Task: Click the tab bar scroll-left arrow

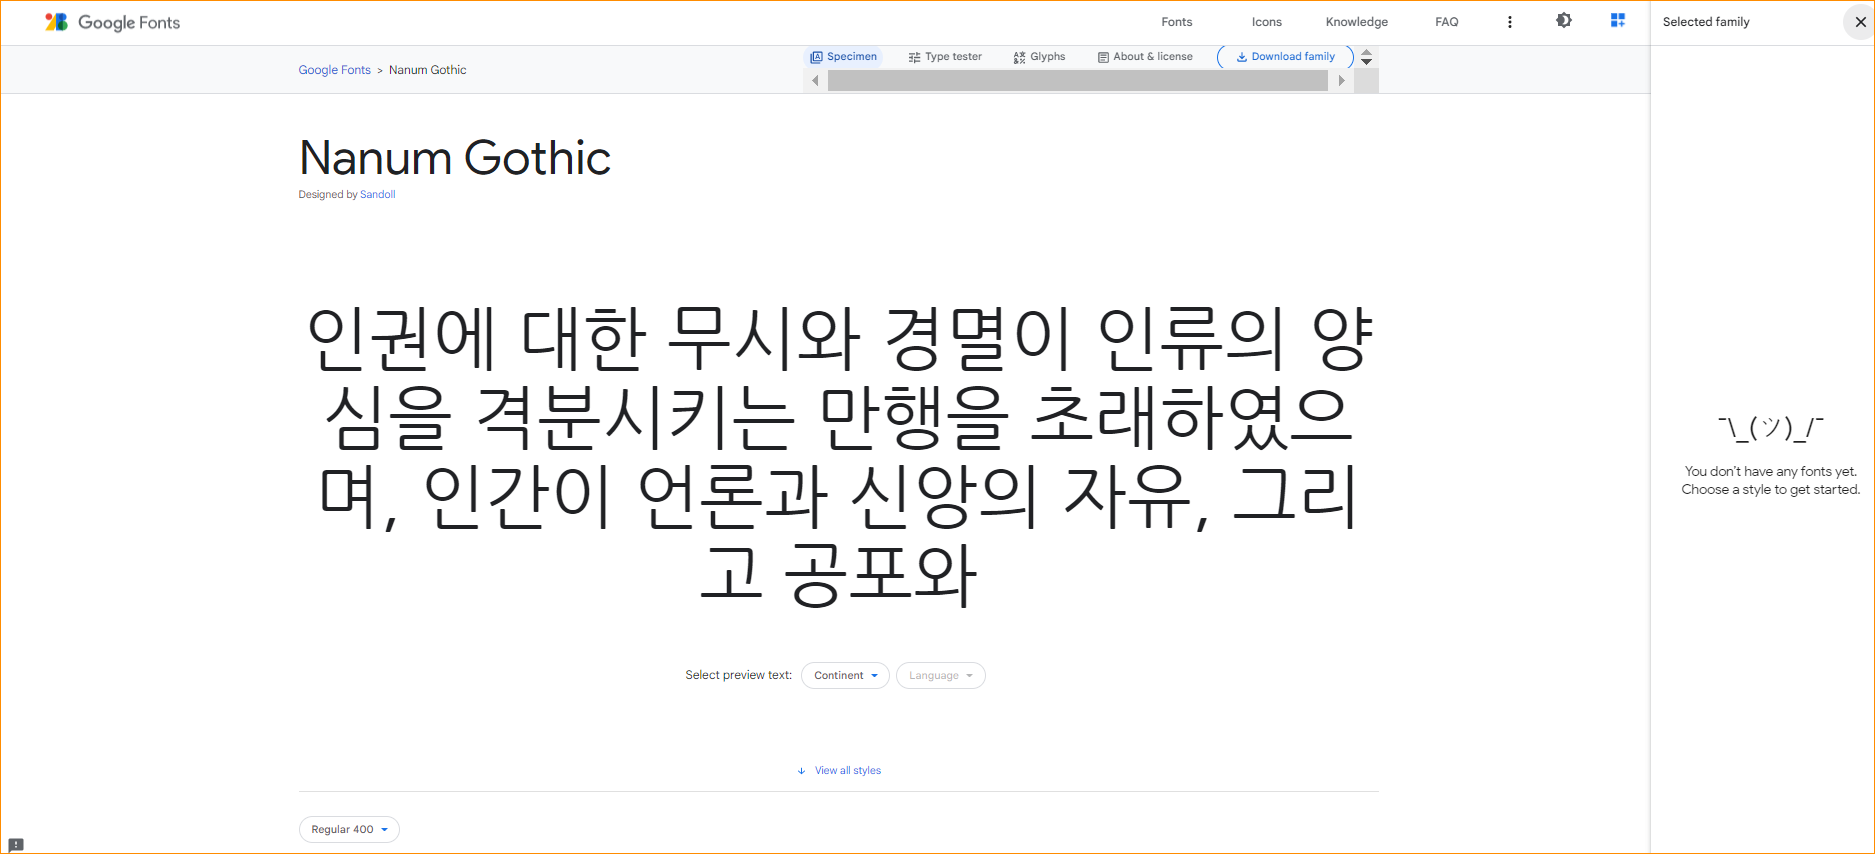Action: pos(815,81)
